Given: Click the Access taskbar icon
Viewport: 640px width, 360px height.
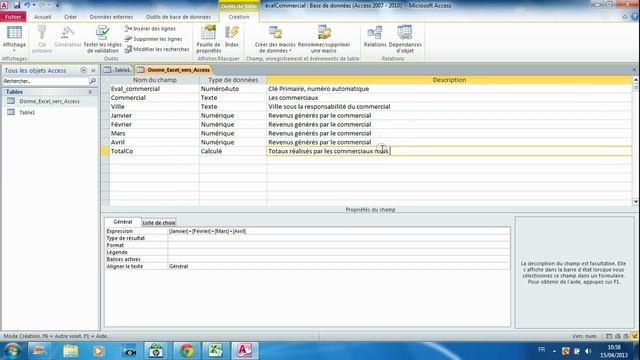Looking at the screenshot, I should click(244, 351).
